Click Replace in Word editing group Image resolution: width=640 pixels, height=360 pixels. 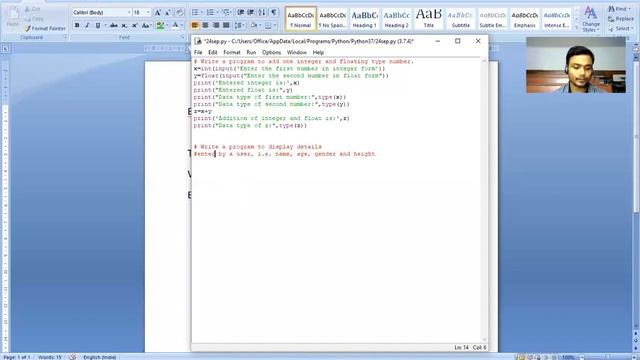pos(620,19)
